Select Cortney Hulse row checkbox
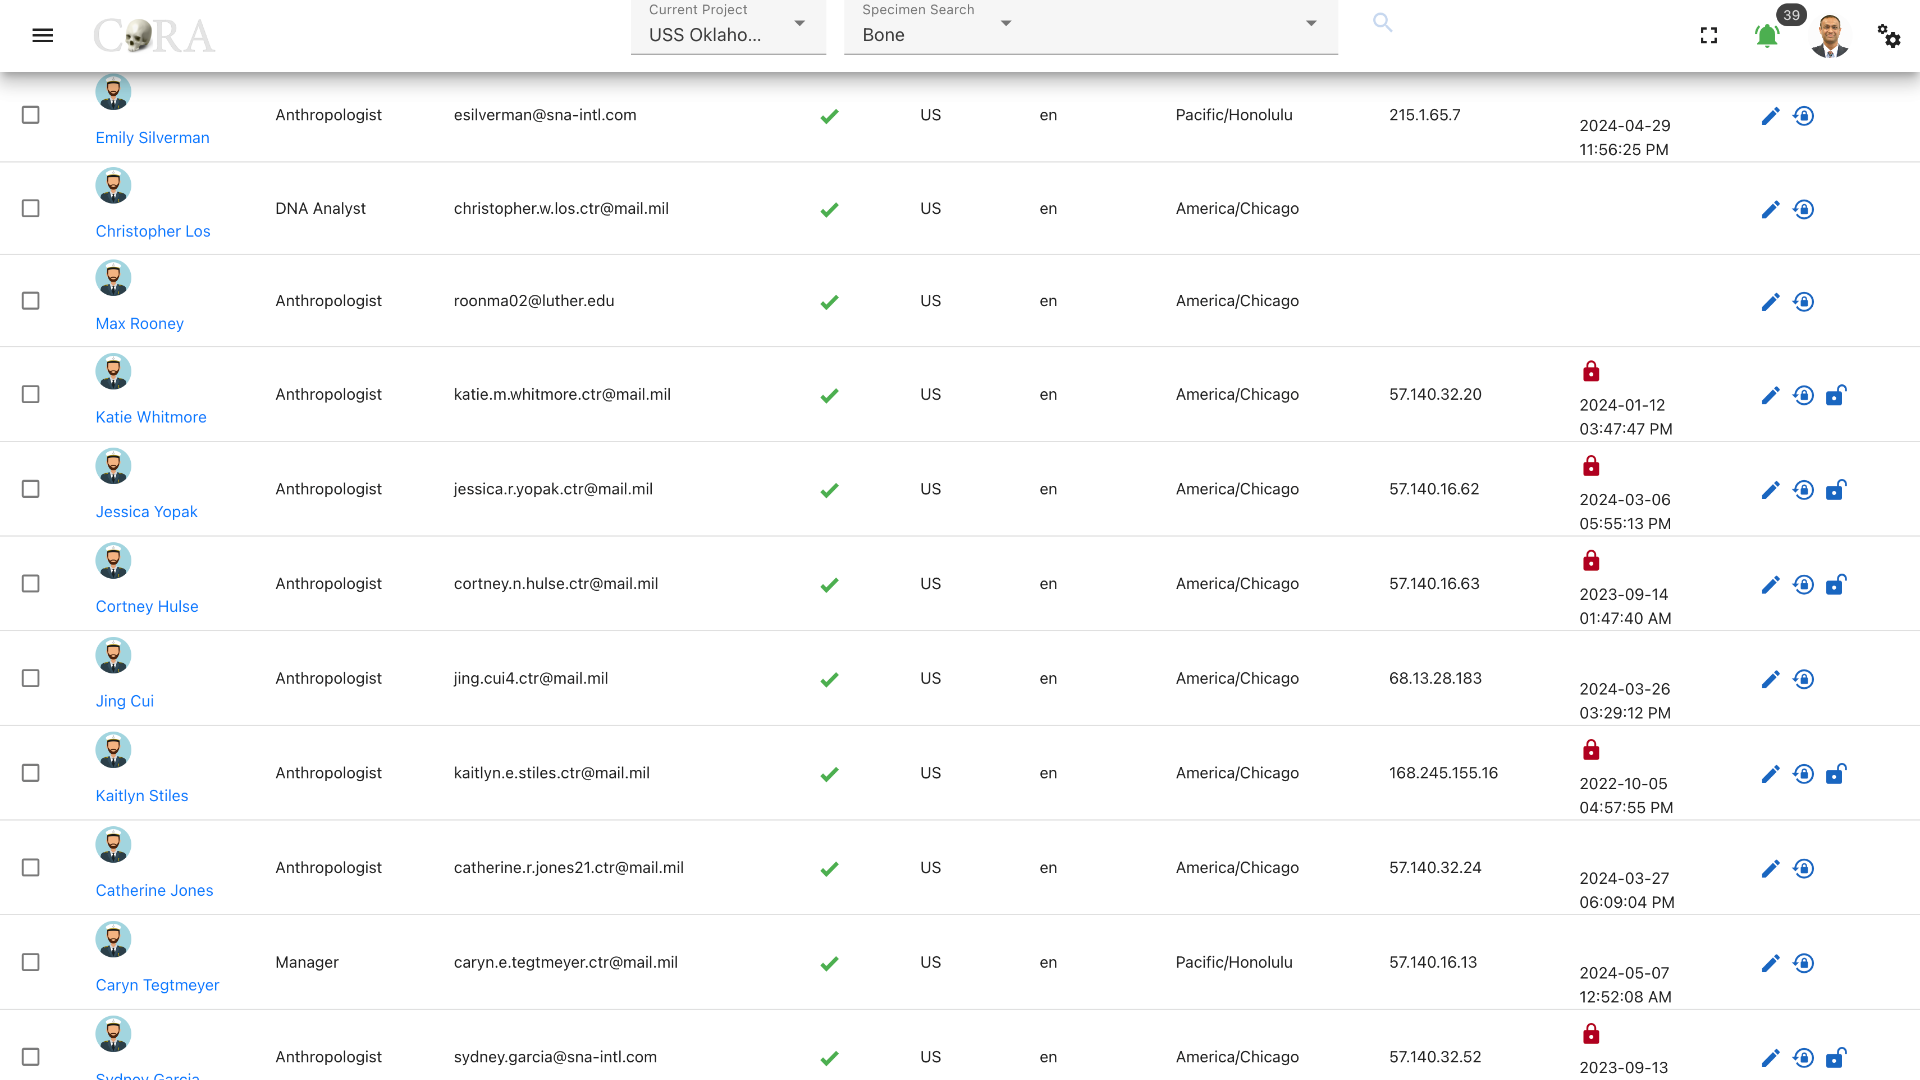This screenshot has height=1080, width=1920. click(x=31, y=583)
